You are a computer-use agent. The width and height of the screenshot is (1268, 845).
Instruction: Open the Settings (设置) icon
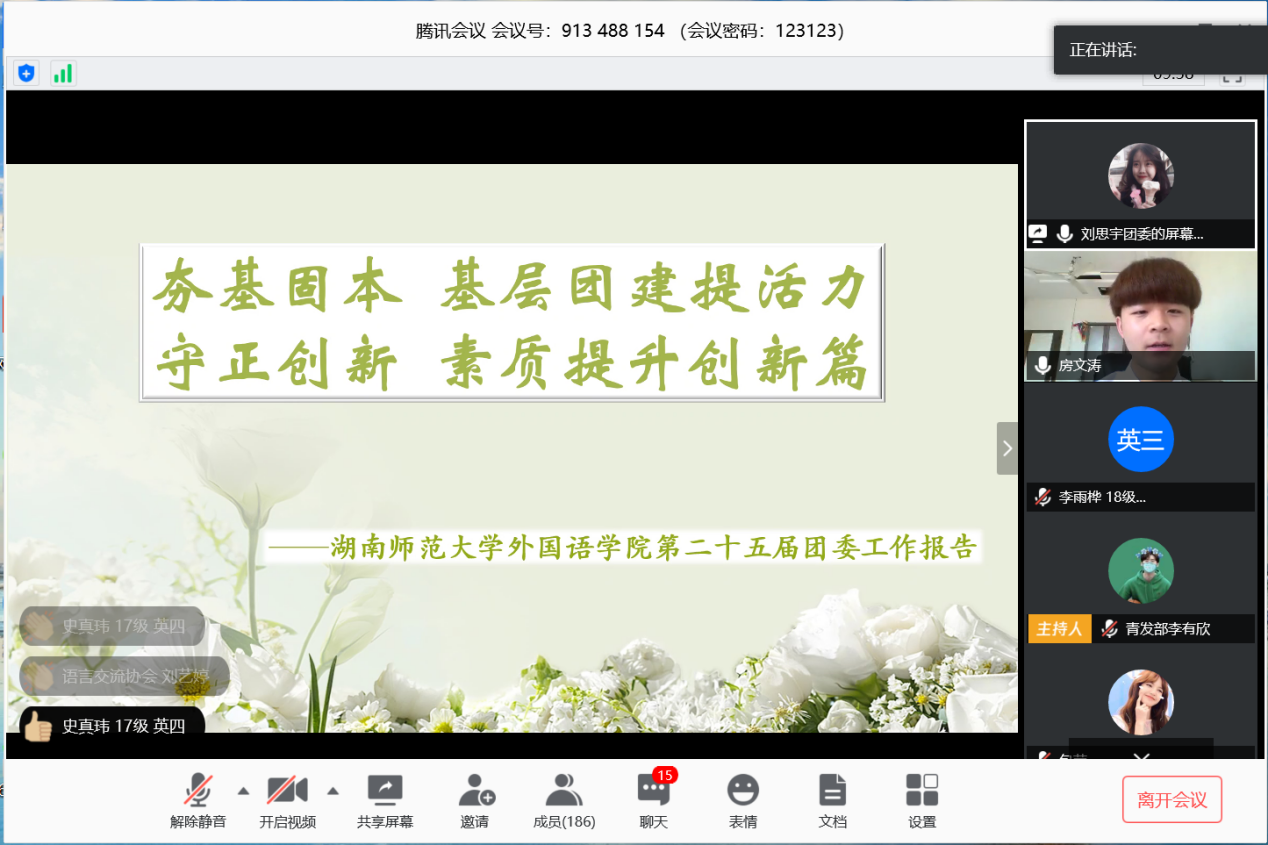coord(921,801)
